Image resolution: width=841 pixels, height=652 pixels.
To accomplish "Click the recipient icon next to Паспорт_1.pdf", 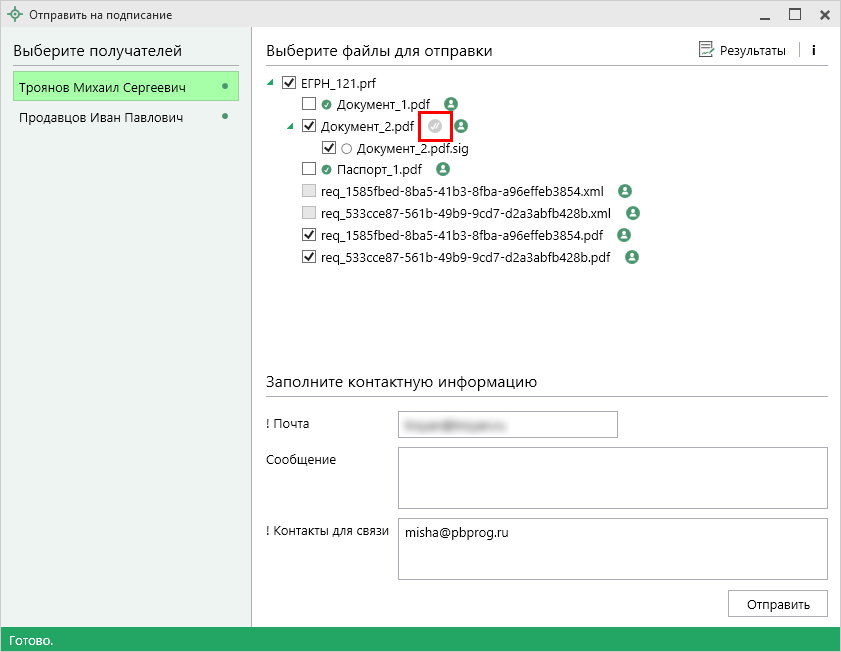I will click(443, 169).
